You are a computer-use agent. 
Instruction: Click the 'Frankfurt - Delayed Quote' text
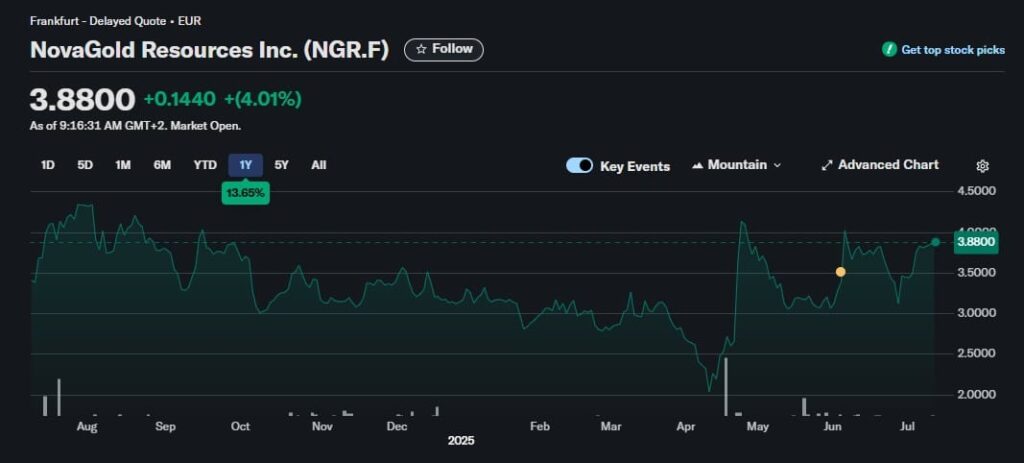96,21
